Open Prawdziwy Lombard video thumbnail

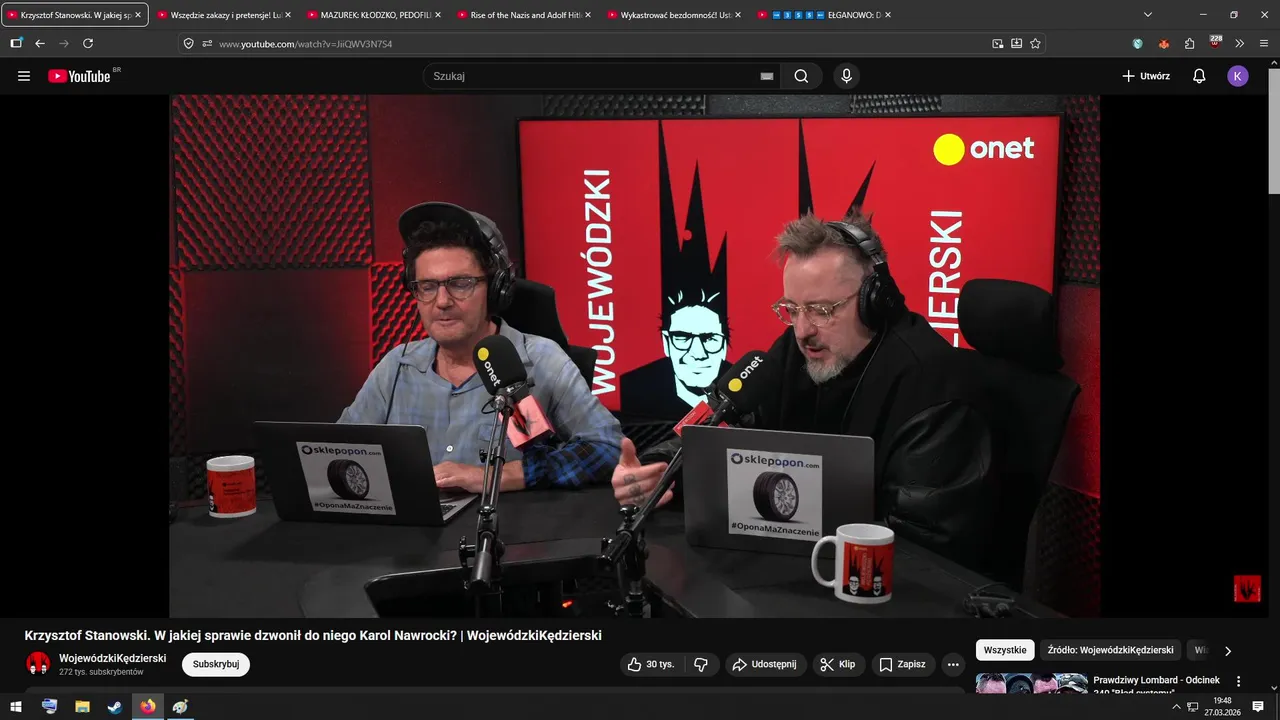pos(1031,684)
